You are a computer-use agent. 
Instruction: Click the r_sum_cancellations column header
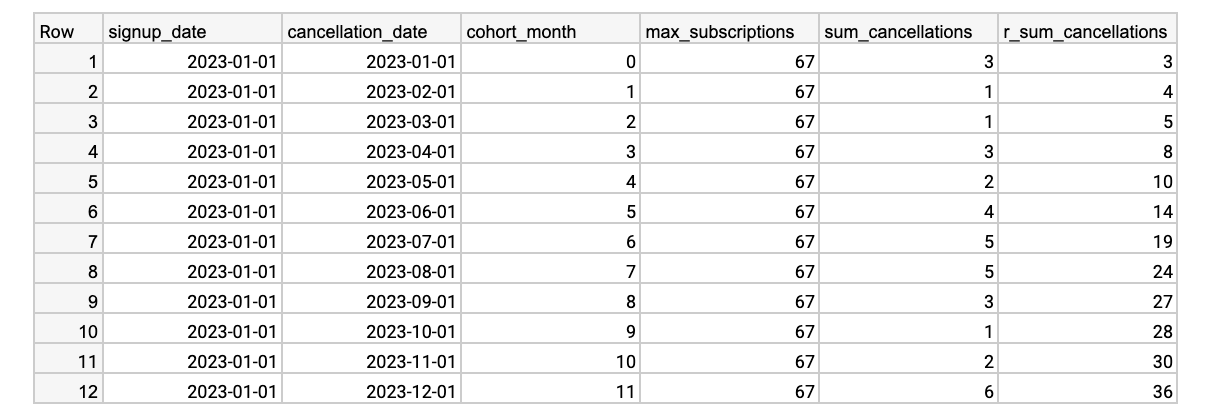[x=1087, y=32]
